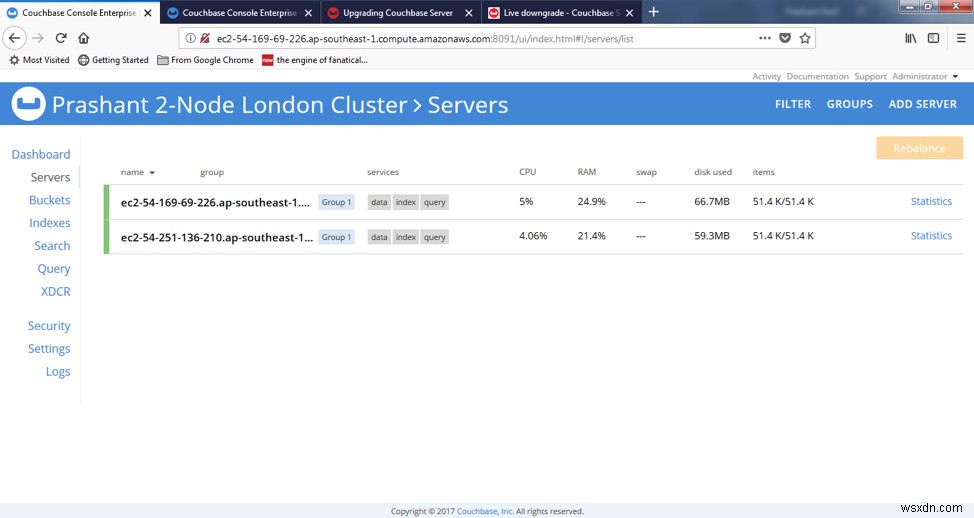Open Statistics for ec2-54-169-69-226 server

pyautogui.click(x=931, y=201)
